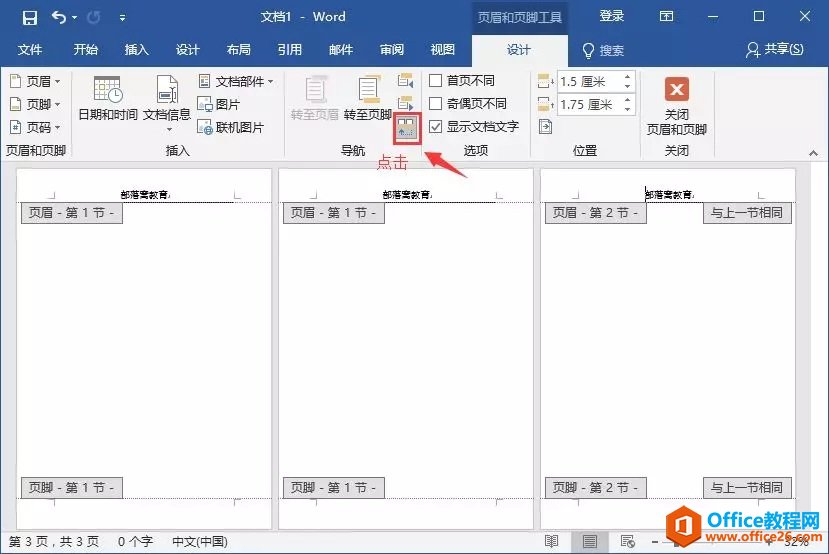The height and width of the screenshot is (554, 829).
Task: Toggle the Link to Previous icon
Action: 407,127
